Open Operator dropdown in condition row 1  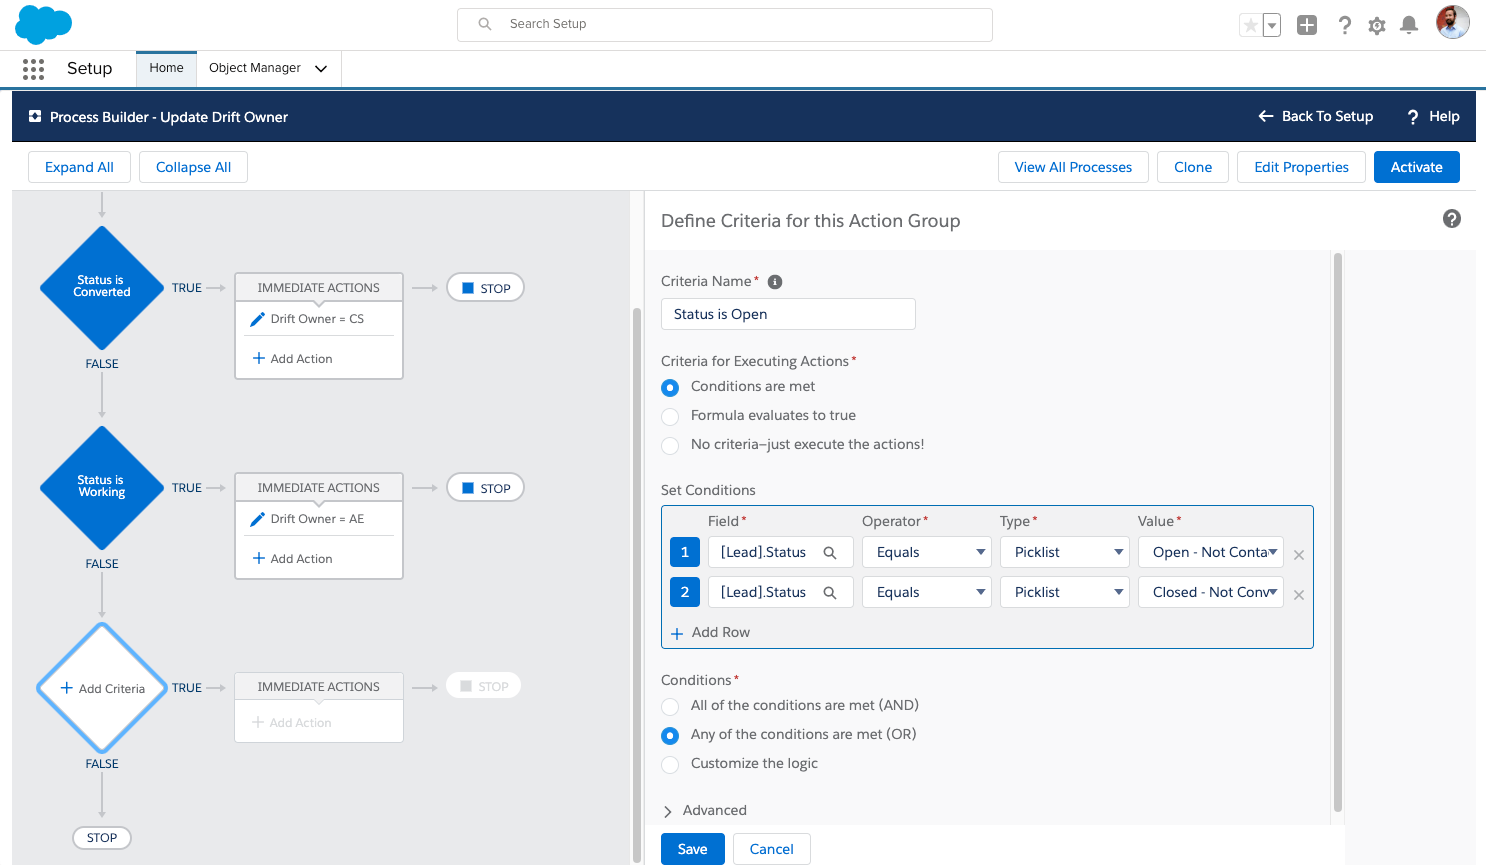coord(927,552)
